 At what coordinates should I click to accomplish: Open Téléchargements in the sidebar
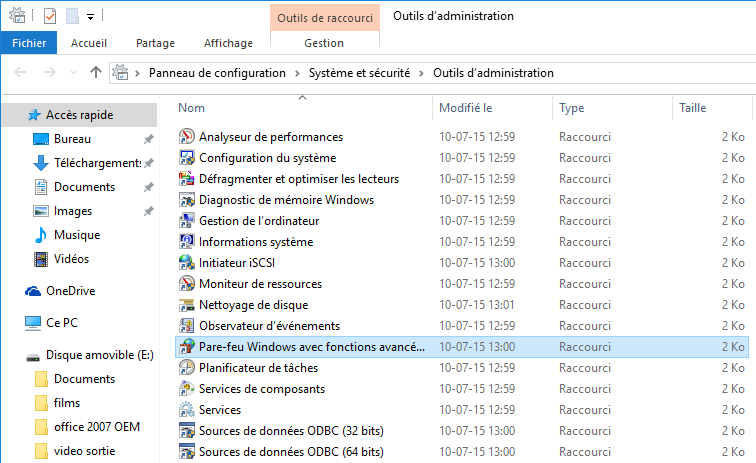pyautogui.click(x=97, y=163)
